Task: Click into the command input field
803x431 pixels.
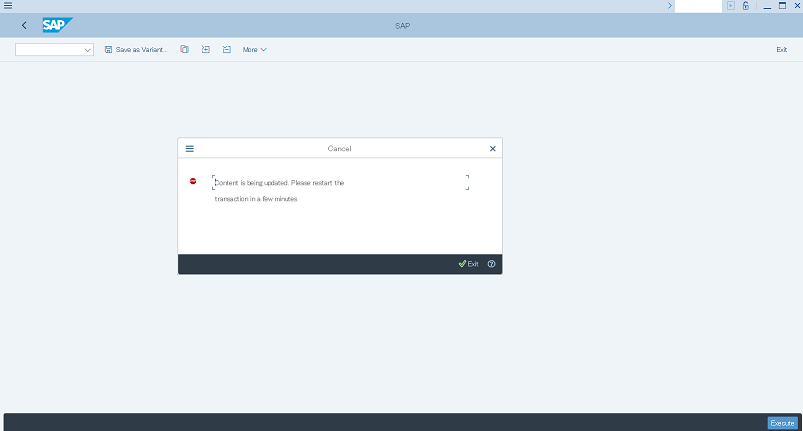Action: tap(698, 6)
